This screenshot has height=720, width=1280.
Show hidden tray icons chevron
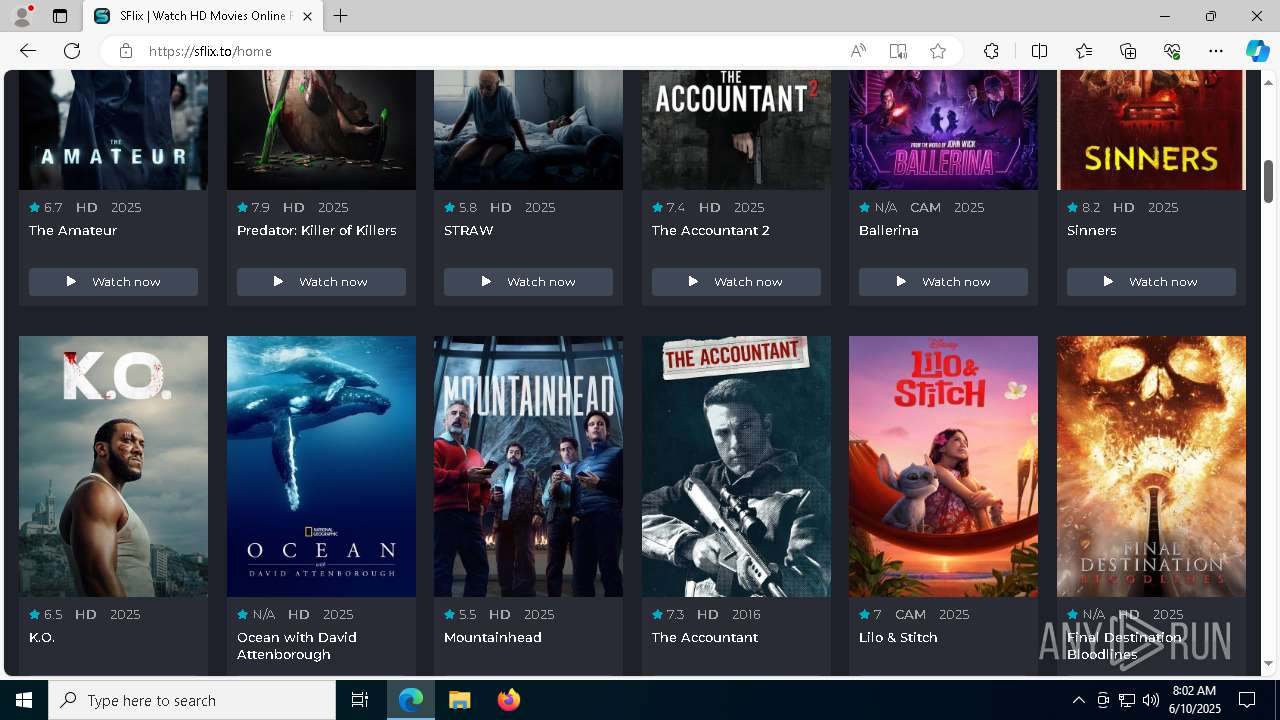(x=1078, y=700)
